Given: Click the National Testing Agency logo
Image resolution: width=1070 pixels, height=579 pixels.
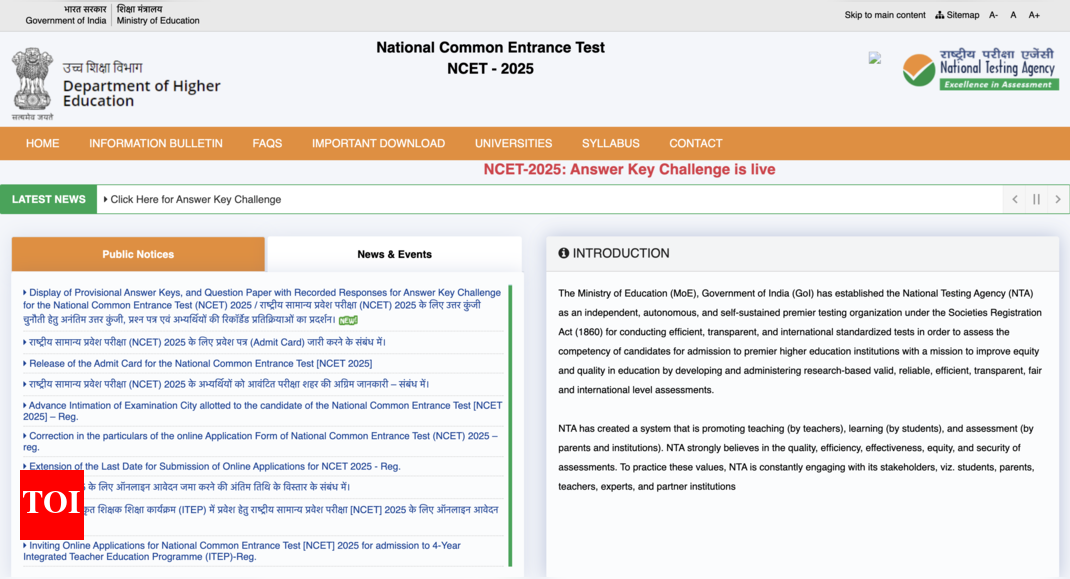Looking at the screenshot, I should pos(980,70).
